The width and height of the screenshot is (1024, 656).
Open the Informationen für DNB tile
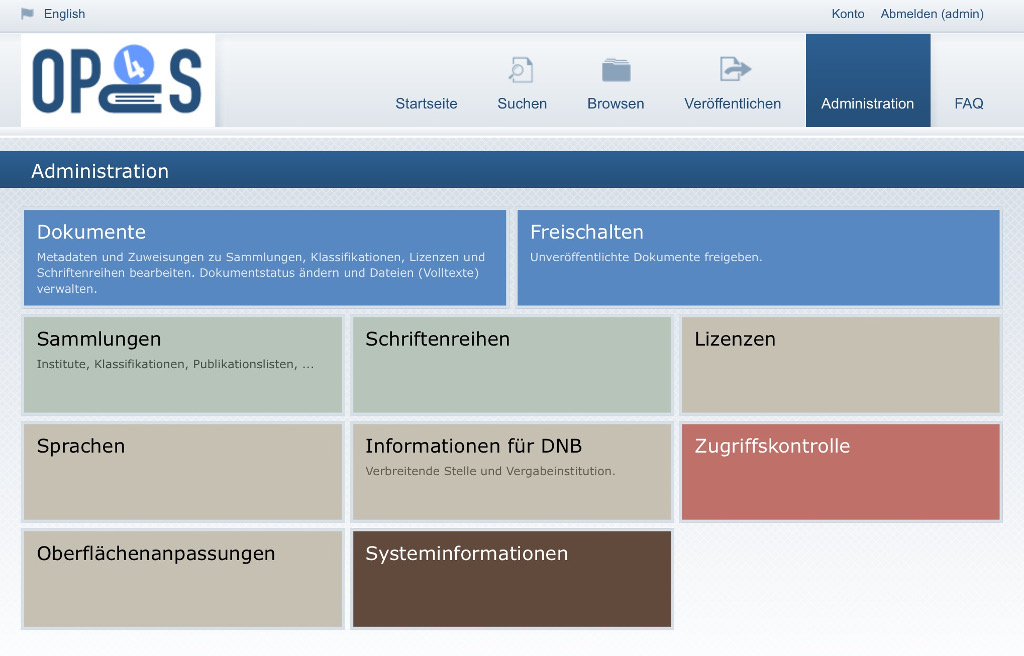pos(512,472)
